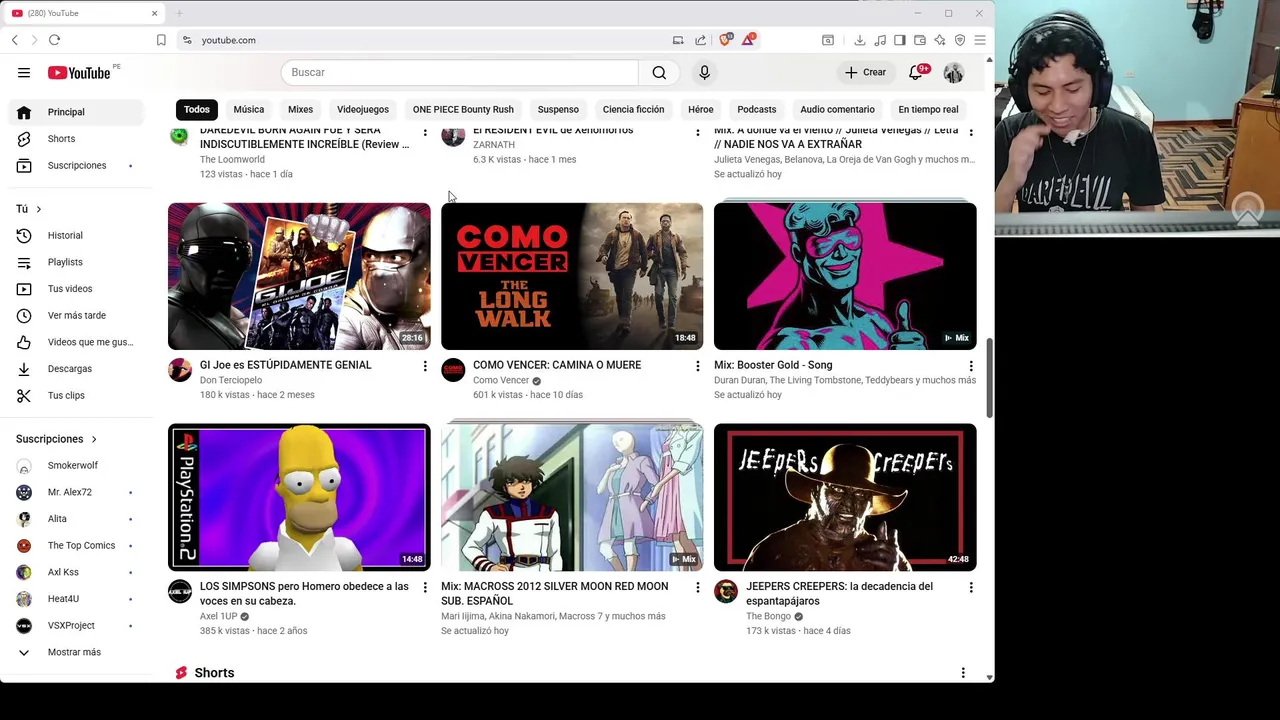Open options for MACROSS mix
1280x720 pixels.
point(698,587)
